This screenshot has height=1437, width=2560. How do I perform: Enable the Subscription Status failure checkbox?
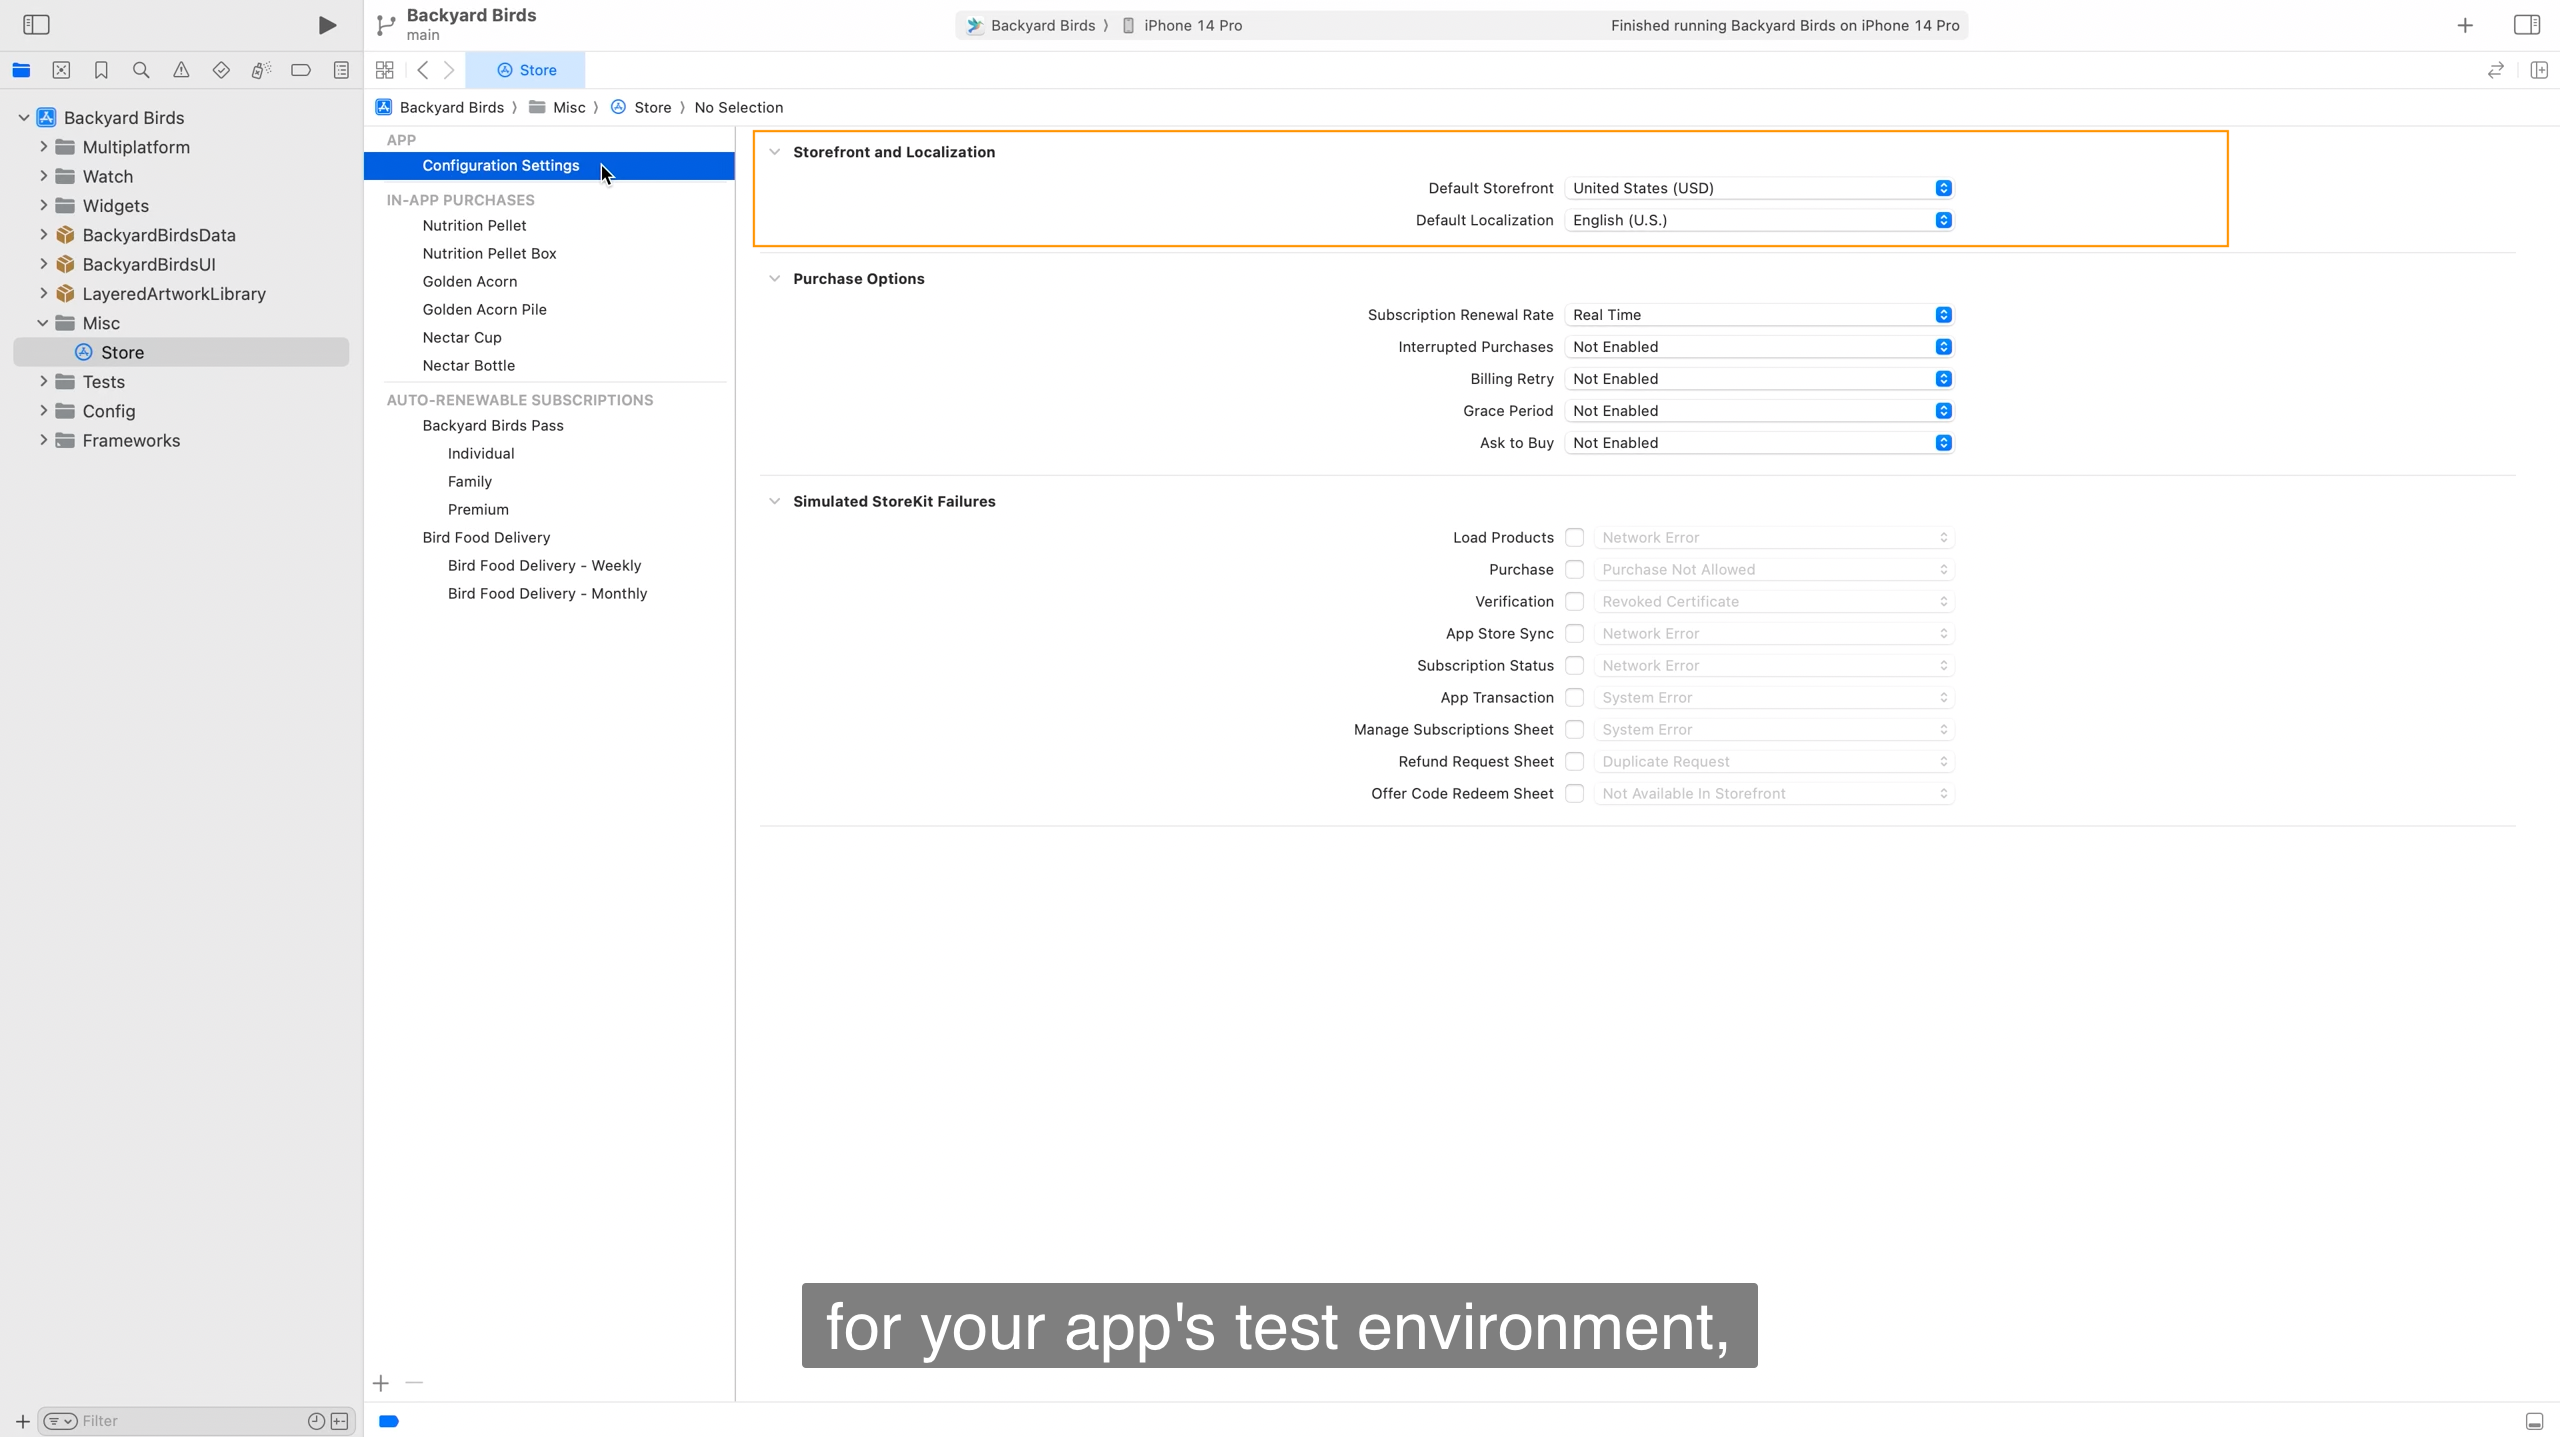(x=1575, y=665)
